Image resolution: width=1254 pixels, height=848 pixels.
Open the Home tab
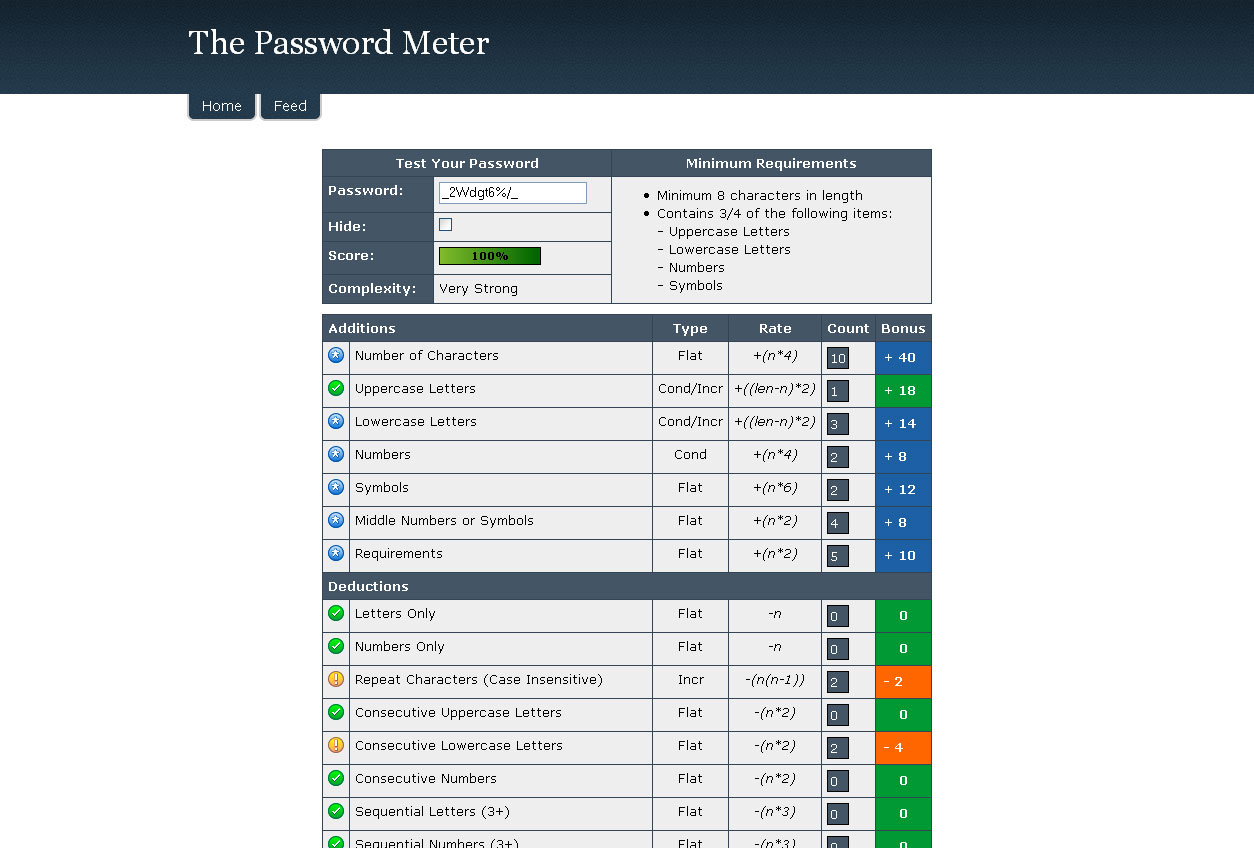pyautogui.click(x=222, y=106)
